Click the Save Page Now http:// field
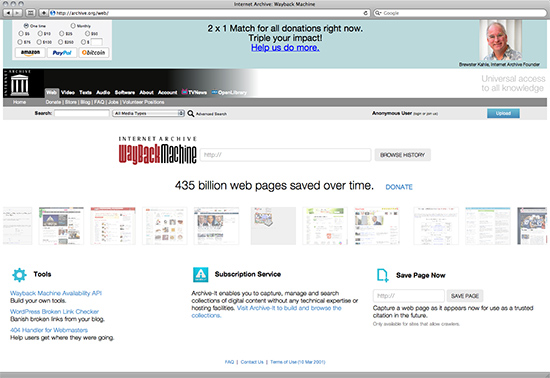 (409, 296)
